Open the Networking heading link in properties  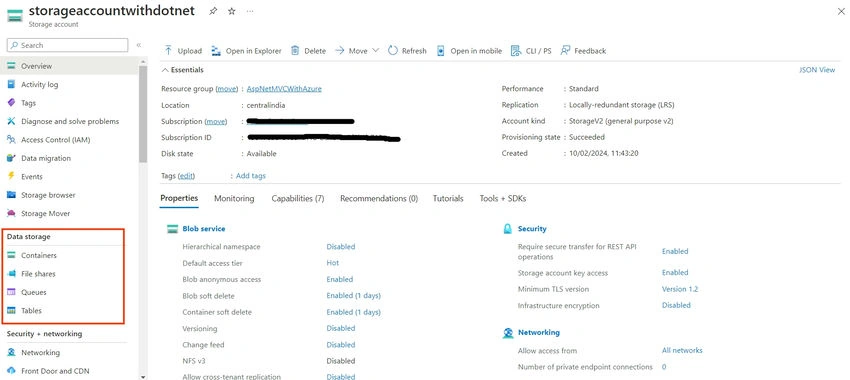click(538, 332)
